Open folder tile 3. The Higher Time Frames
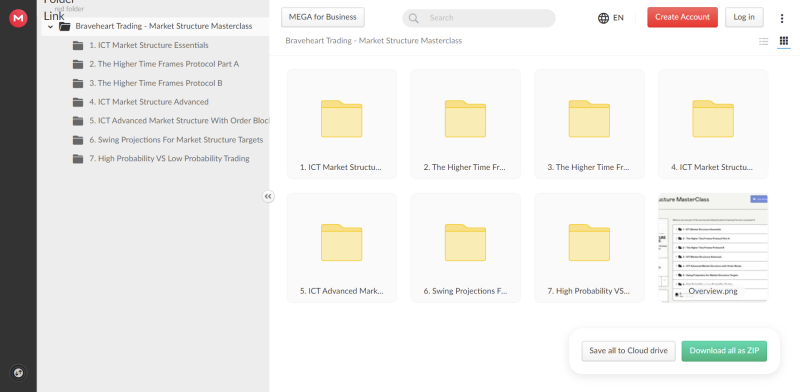The height and width of the screenshot is (392, 800). pos(589,124)
